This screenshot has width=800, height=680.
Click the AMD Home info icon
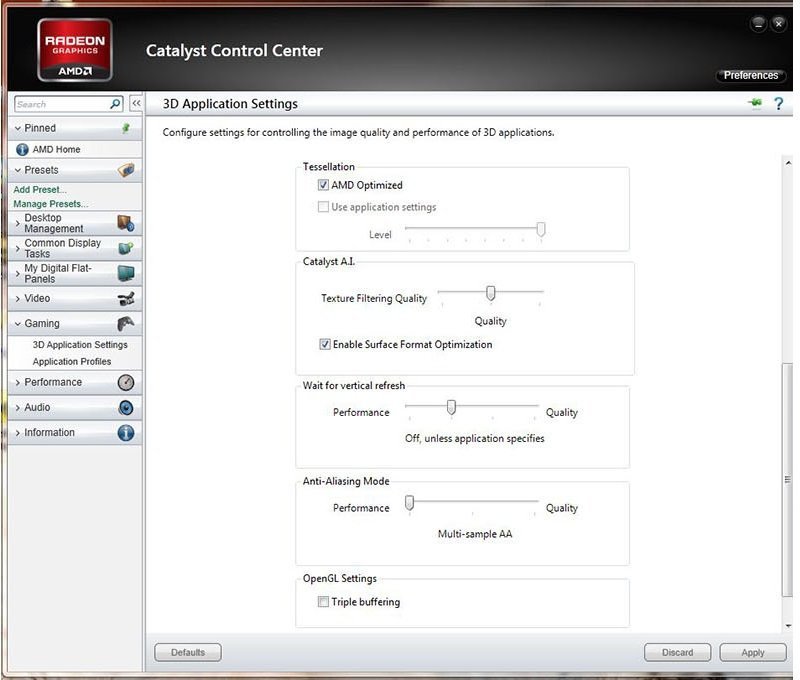point(22,149)
